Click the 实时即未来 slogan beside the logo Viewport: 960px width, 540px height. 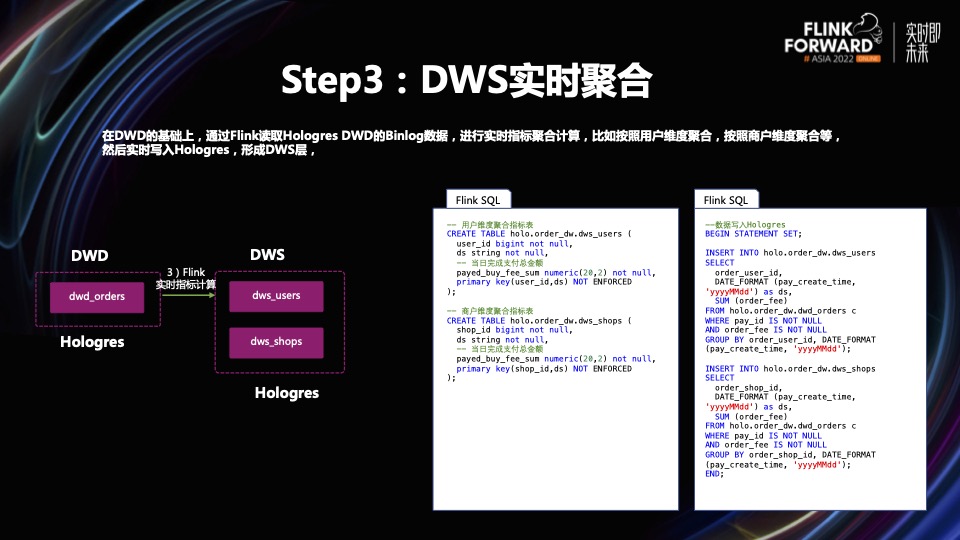pyautogui.click(x=922, y=42)
